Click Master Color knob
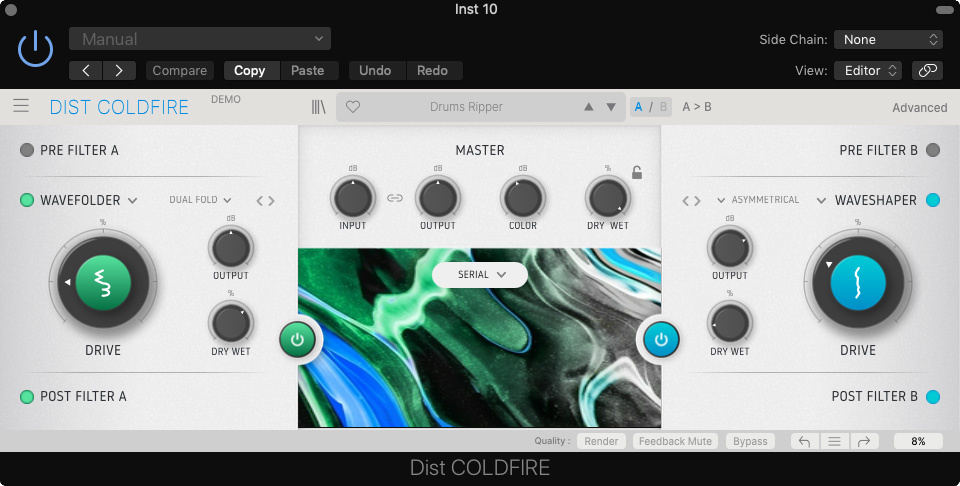This screenshot has width=960, height=486. pyautogui.click(x=523, y=198)
